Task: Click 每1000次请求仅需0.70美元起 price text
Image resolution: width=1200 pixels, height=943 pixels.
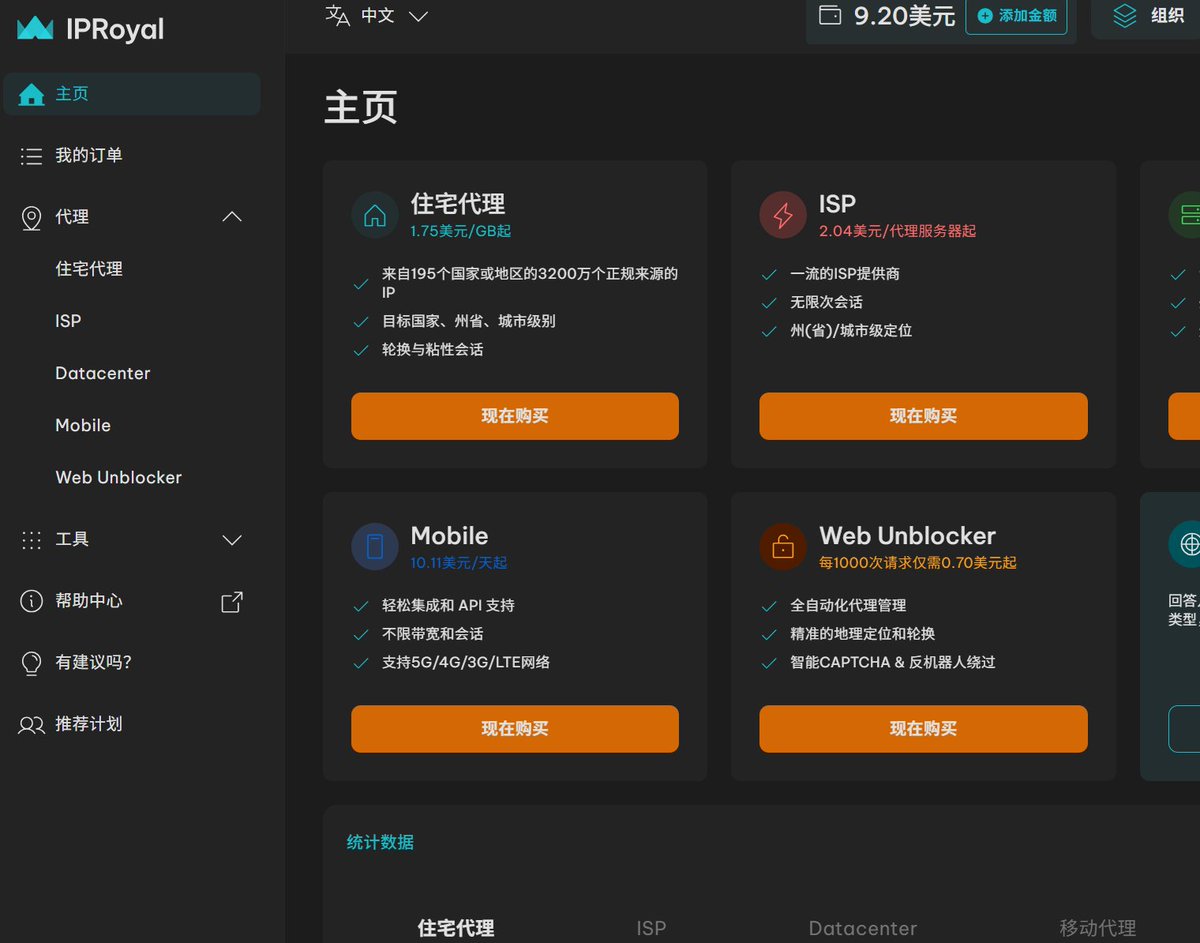Action: (918, 563)
